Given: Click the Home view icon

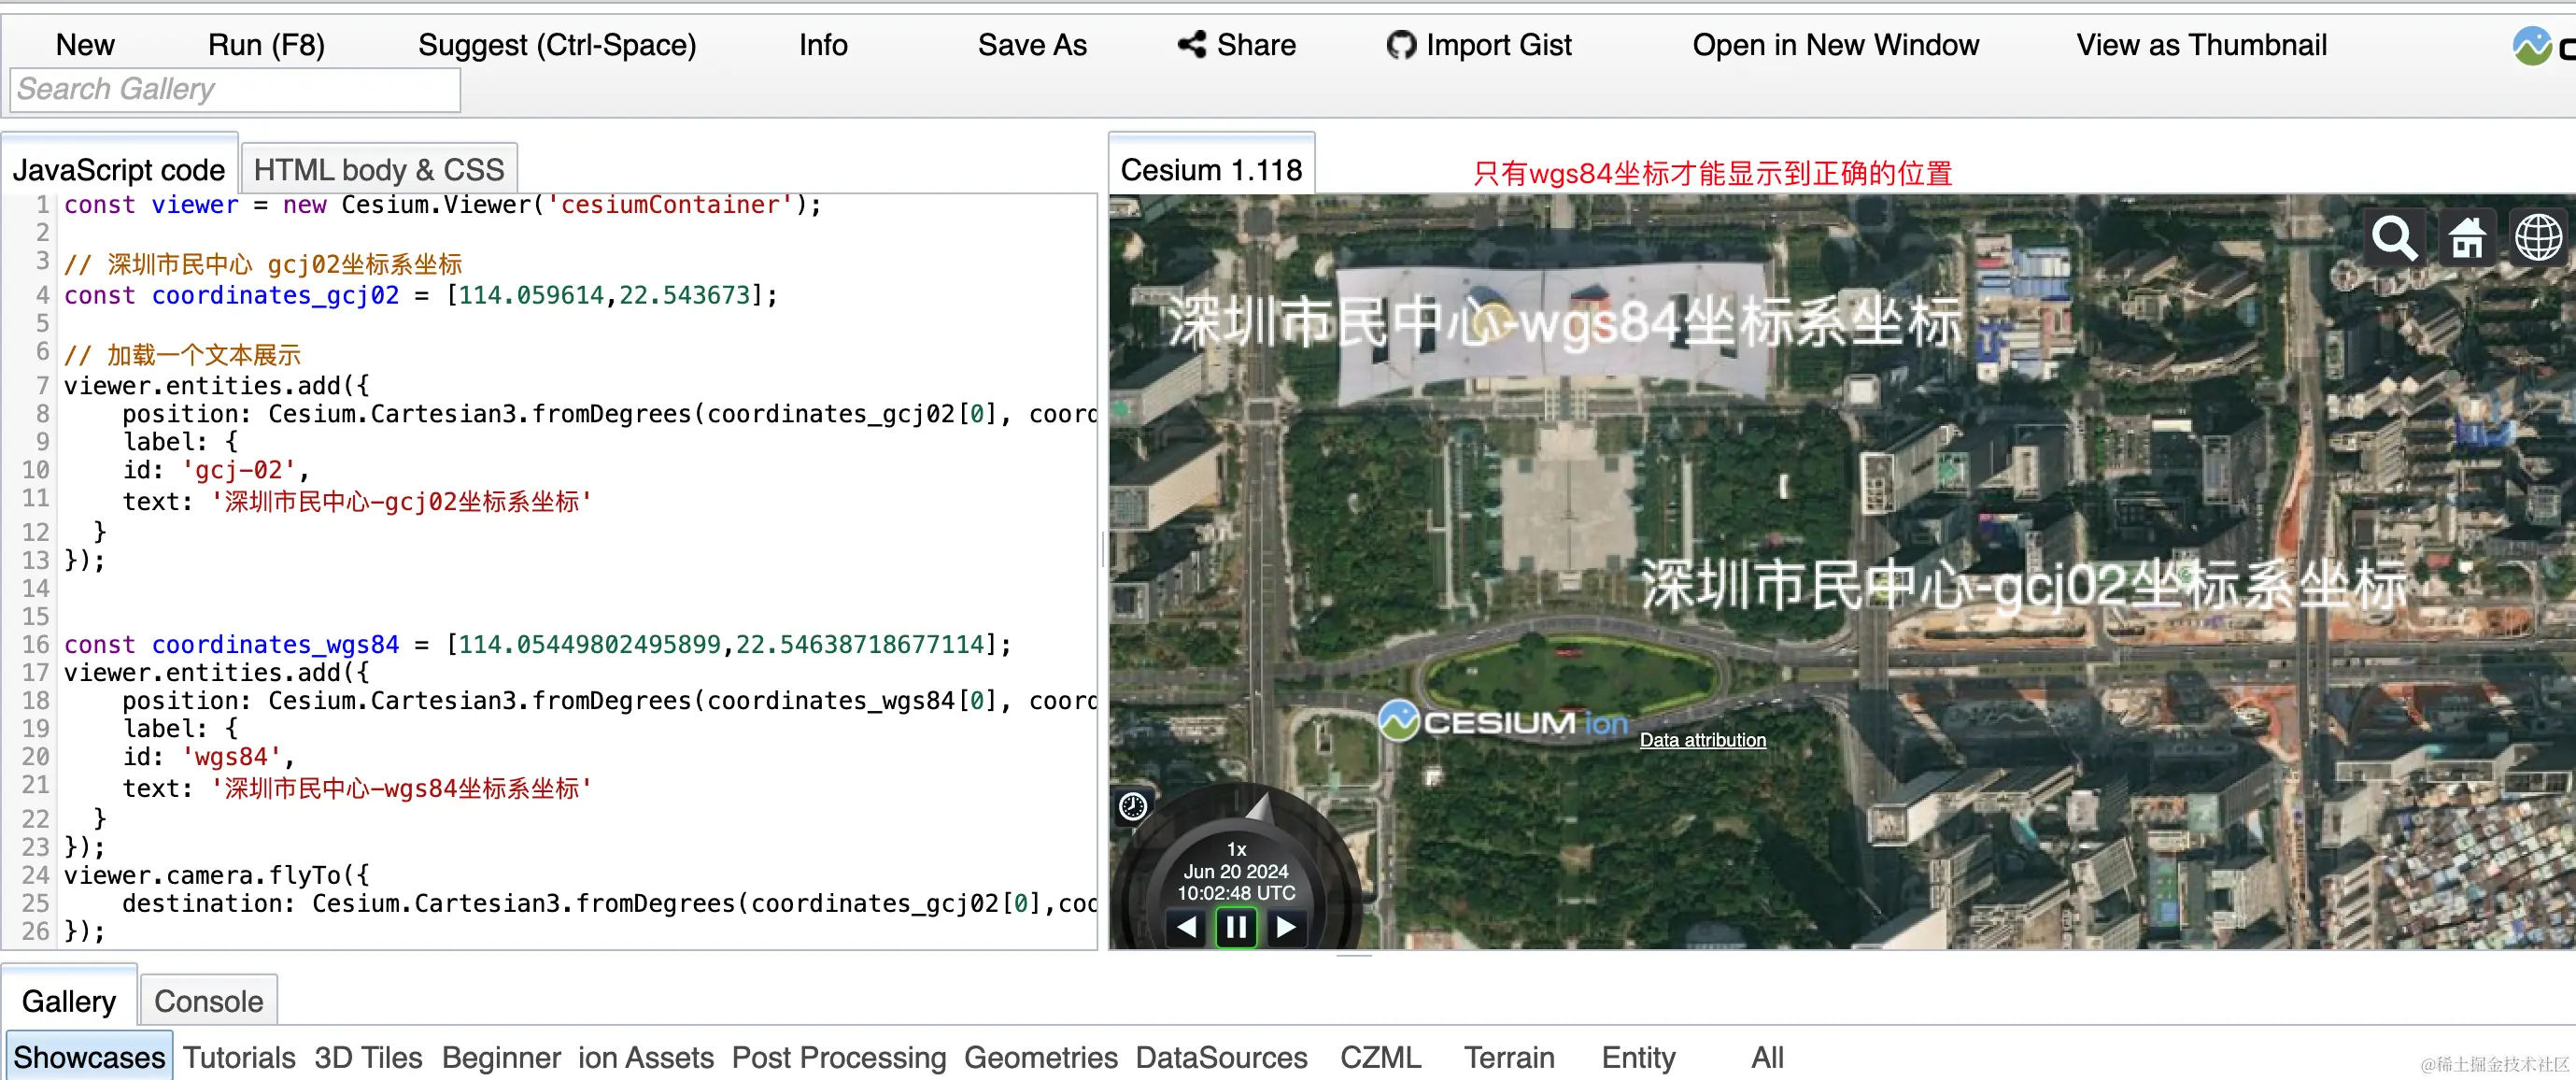Looking at the screenshot, I should (2466, 238).
